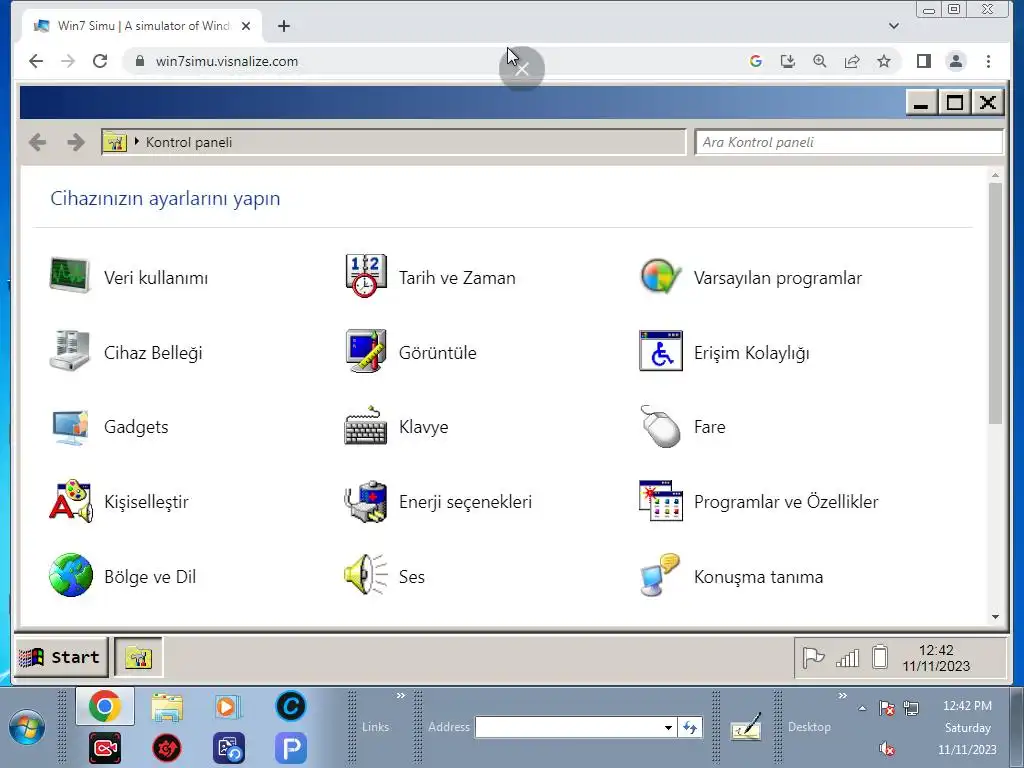
Task: Click the media player taskbar icon
Action: click(x=228, y=707)
